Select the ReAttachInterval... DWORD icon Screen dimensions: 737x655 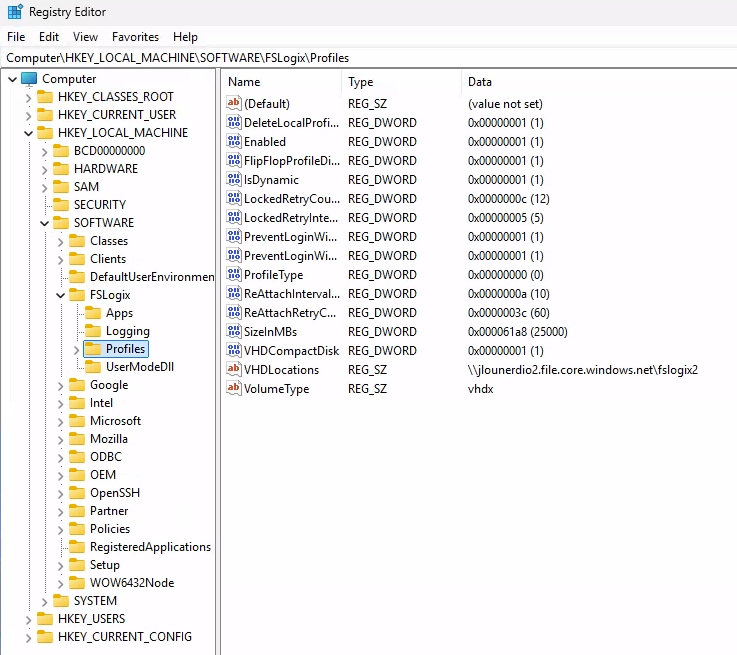[234, 293]
